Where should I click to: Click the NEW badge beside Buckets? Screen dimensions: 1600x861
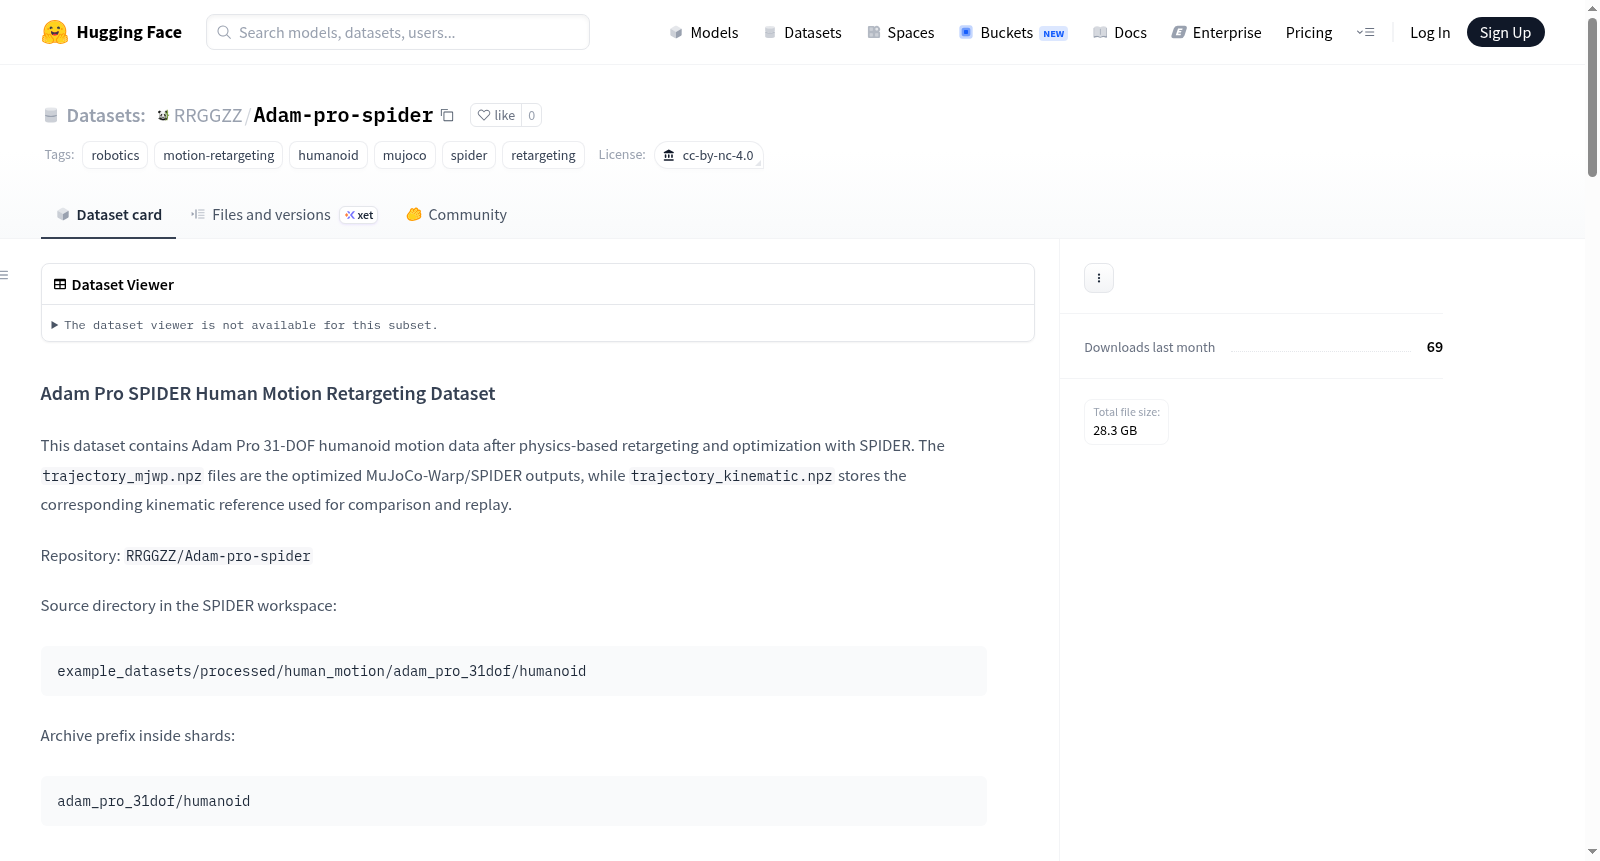1054,34
